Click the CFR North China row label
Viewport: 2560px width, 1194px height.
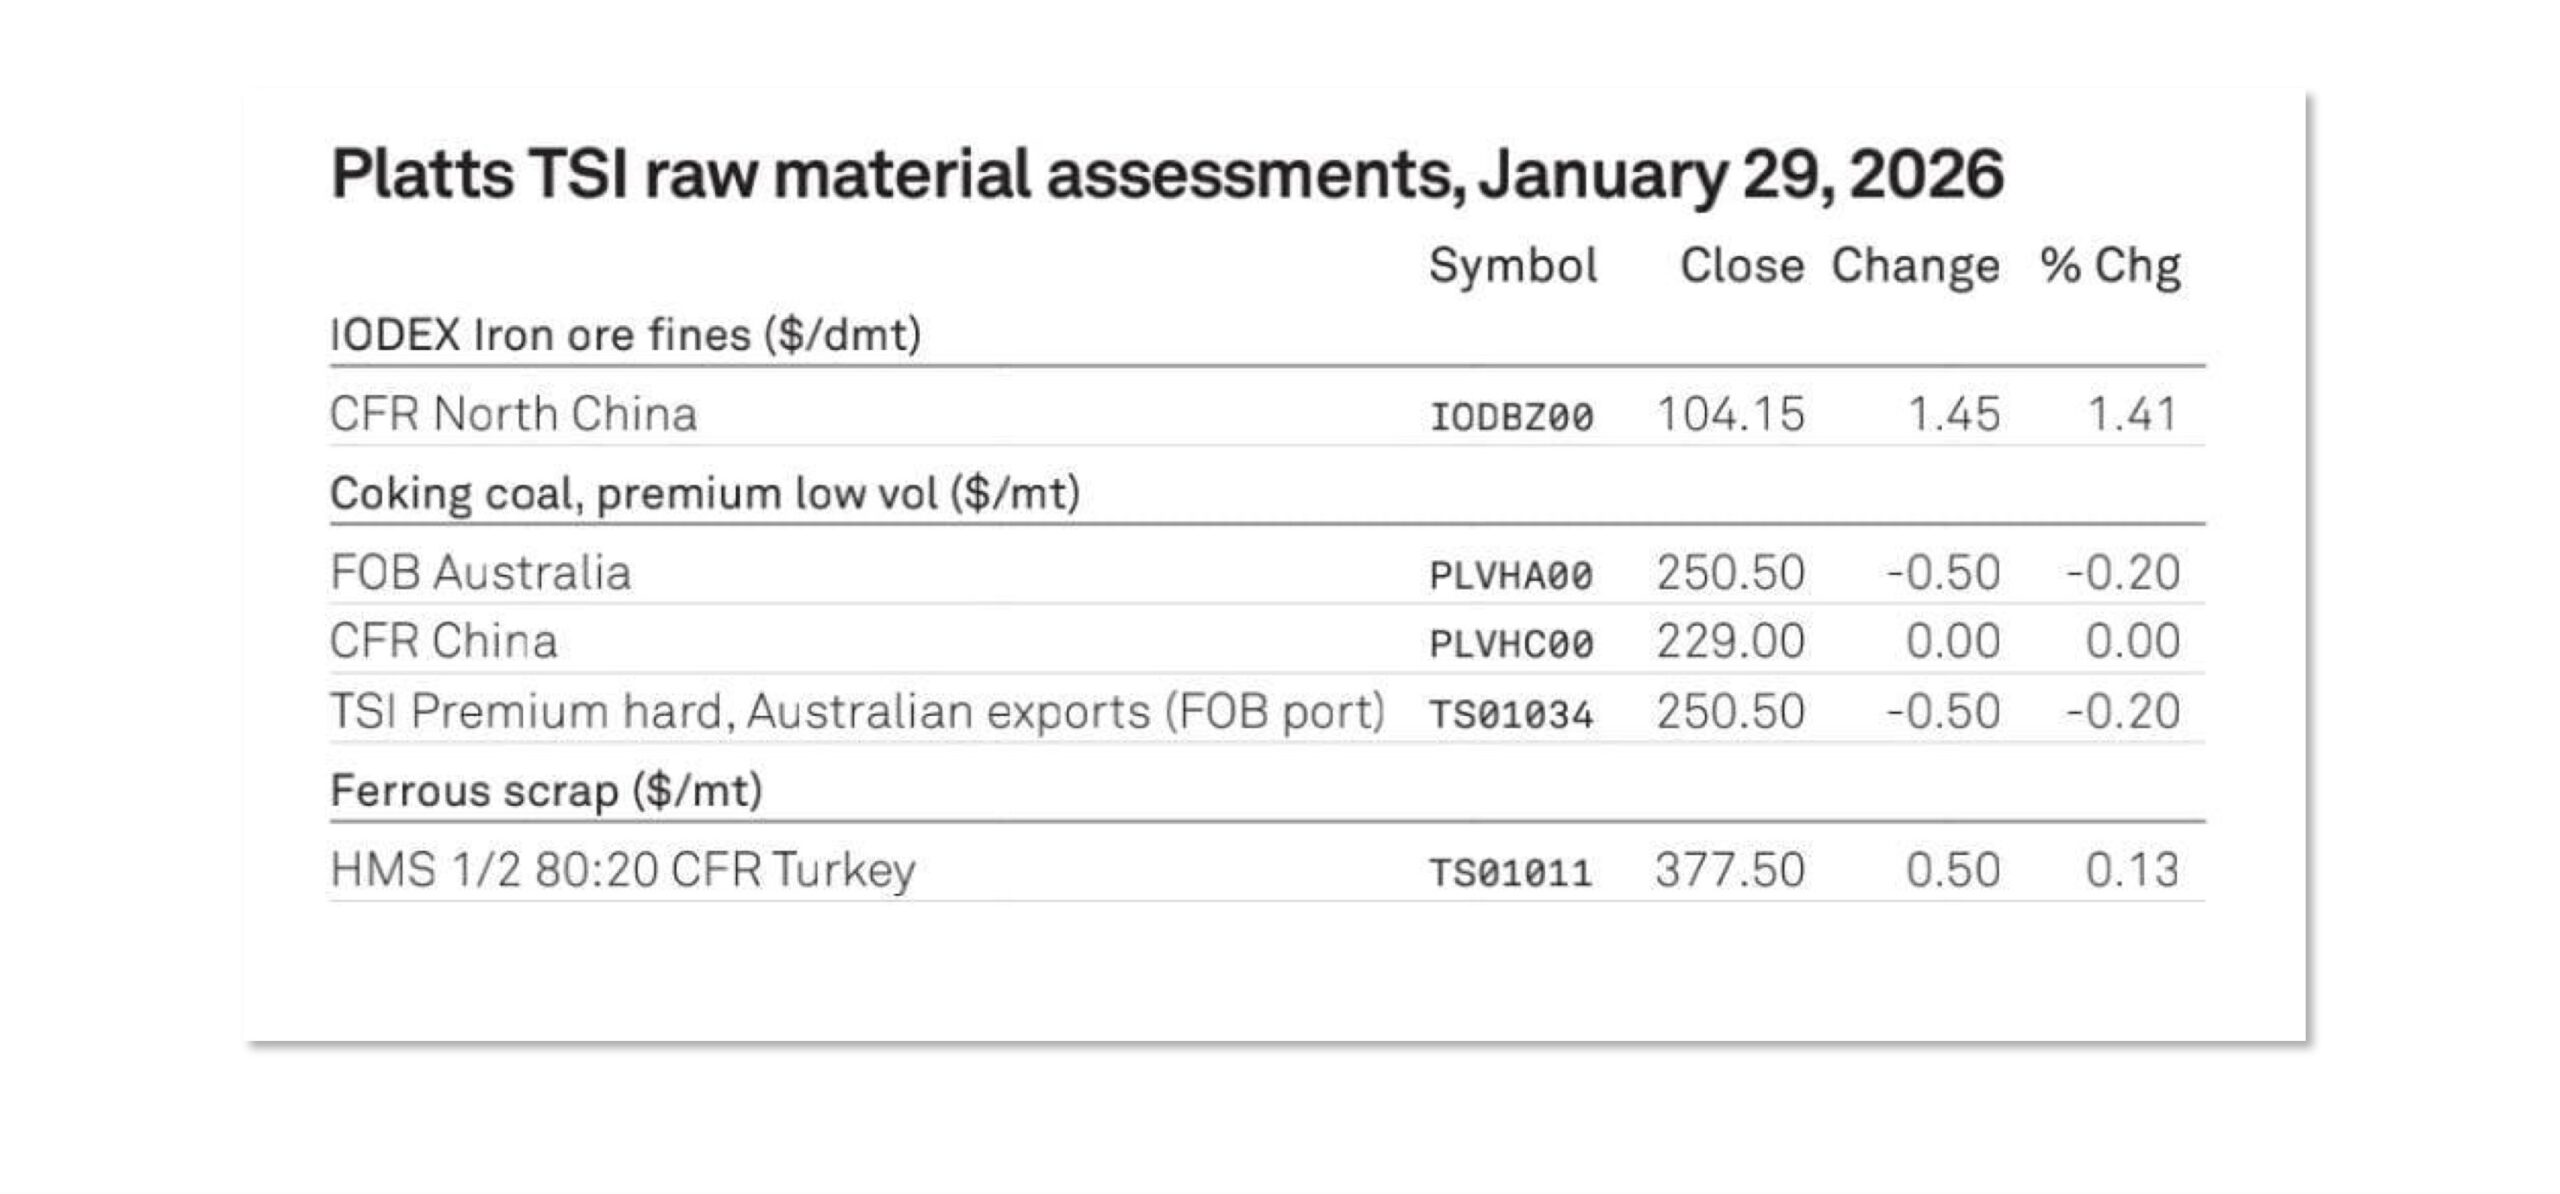pos(513,414)
